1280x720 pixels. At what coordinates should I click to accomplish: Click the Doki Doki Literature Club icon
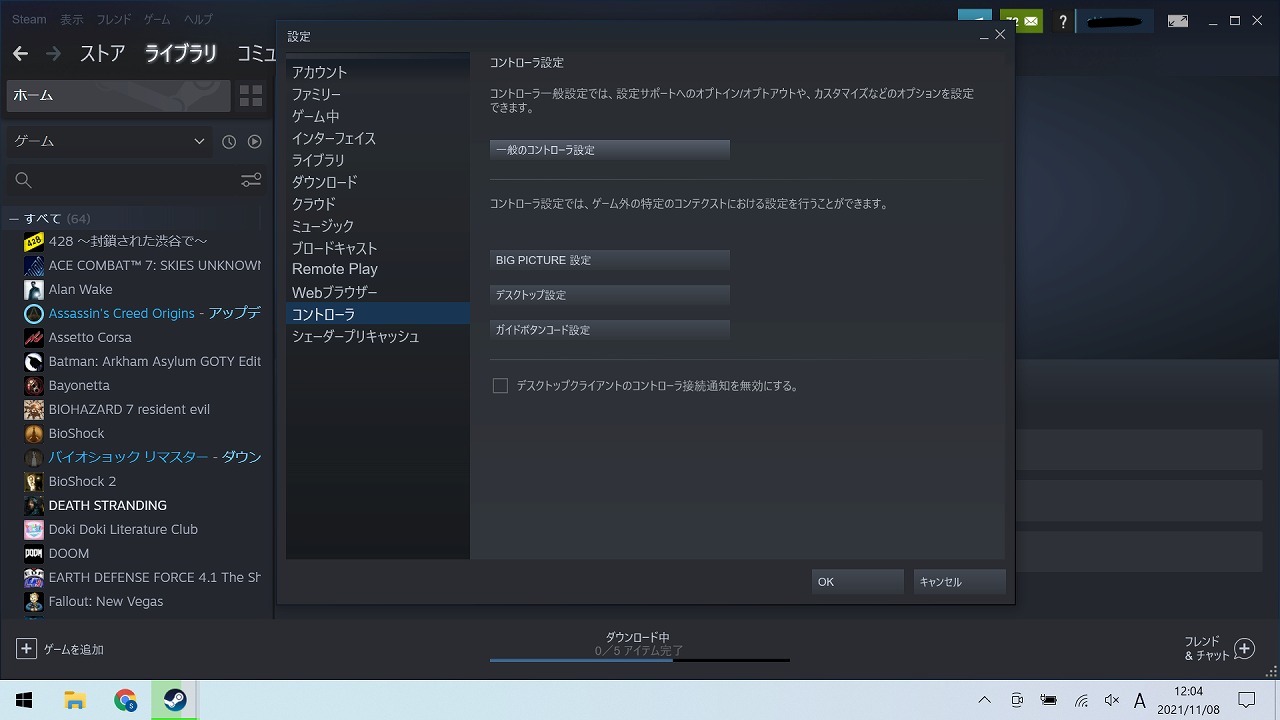click(34, 529)
